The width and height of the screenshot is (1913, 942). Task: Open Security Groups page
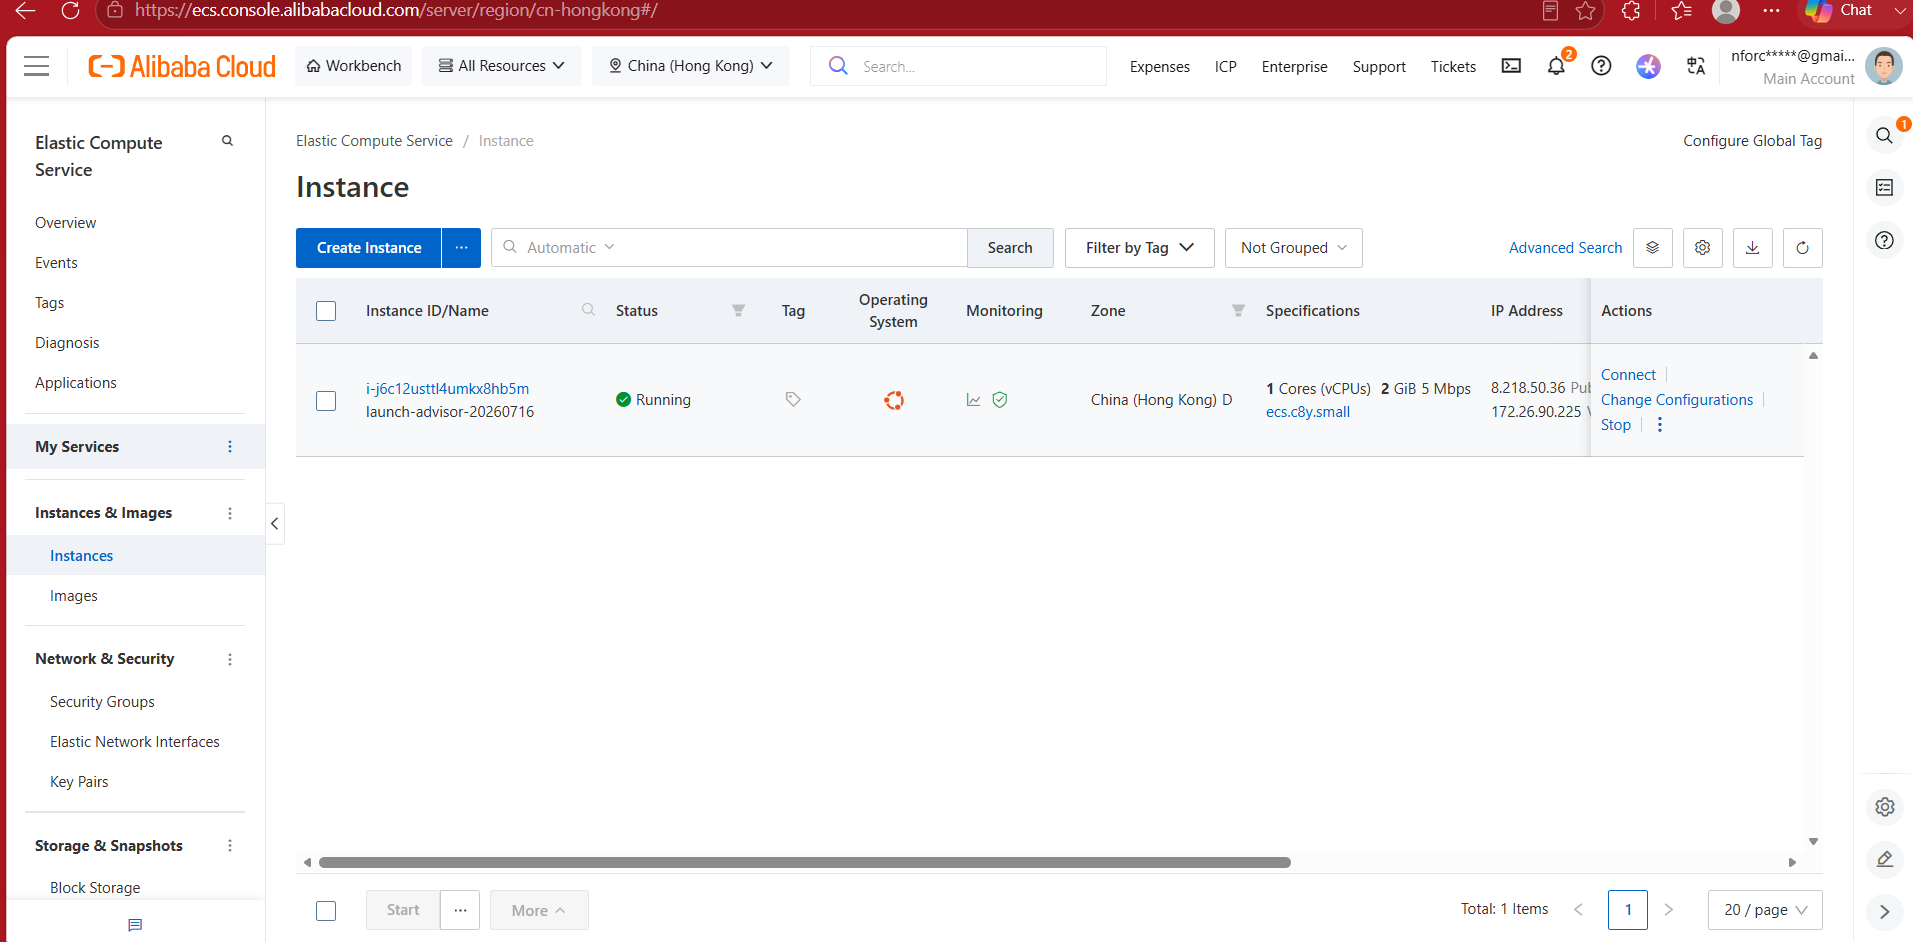coord(102,702)
